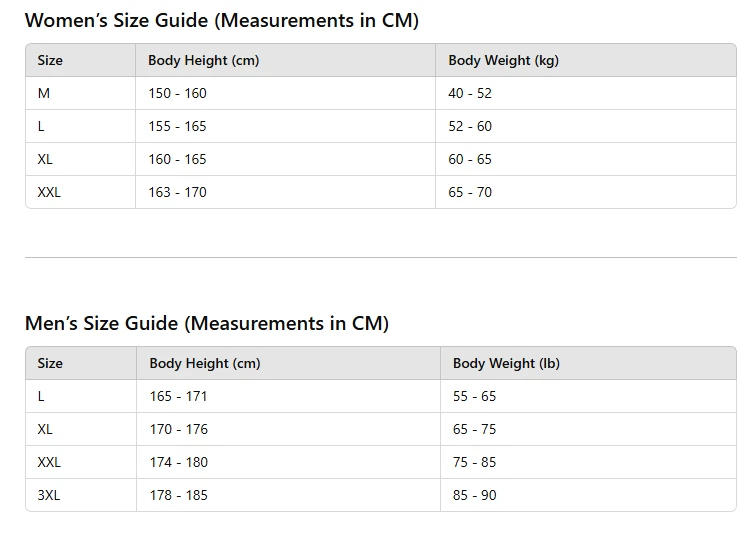Select the 40 - 52 weight cell
This screenshot has width=755, height=543.
[470, 93]
